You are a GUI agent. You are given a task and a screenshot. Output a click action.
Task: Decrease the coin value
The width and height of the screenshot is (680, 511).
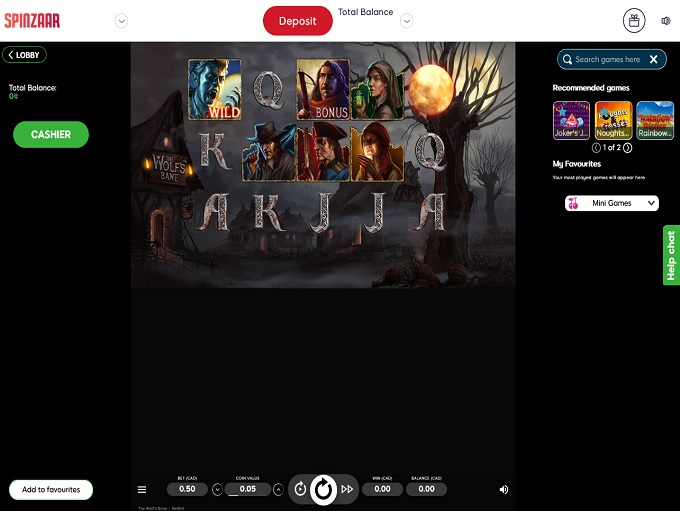click(217, 490)
